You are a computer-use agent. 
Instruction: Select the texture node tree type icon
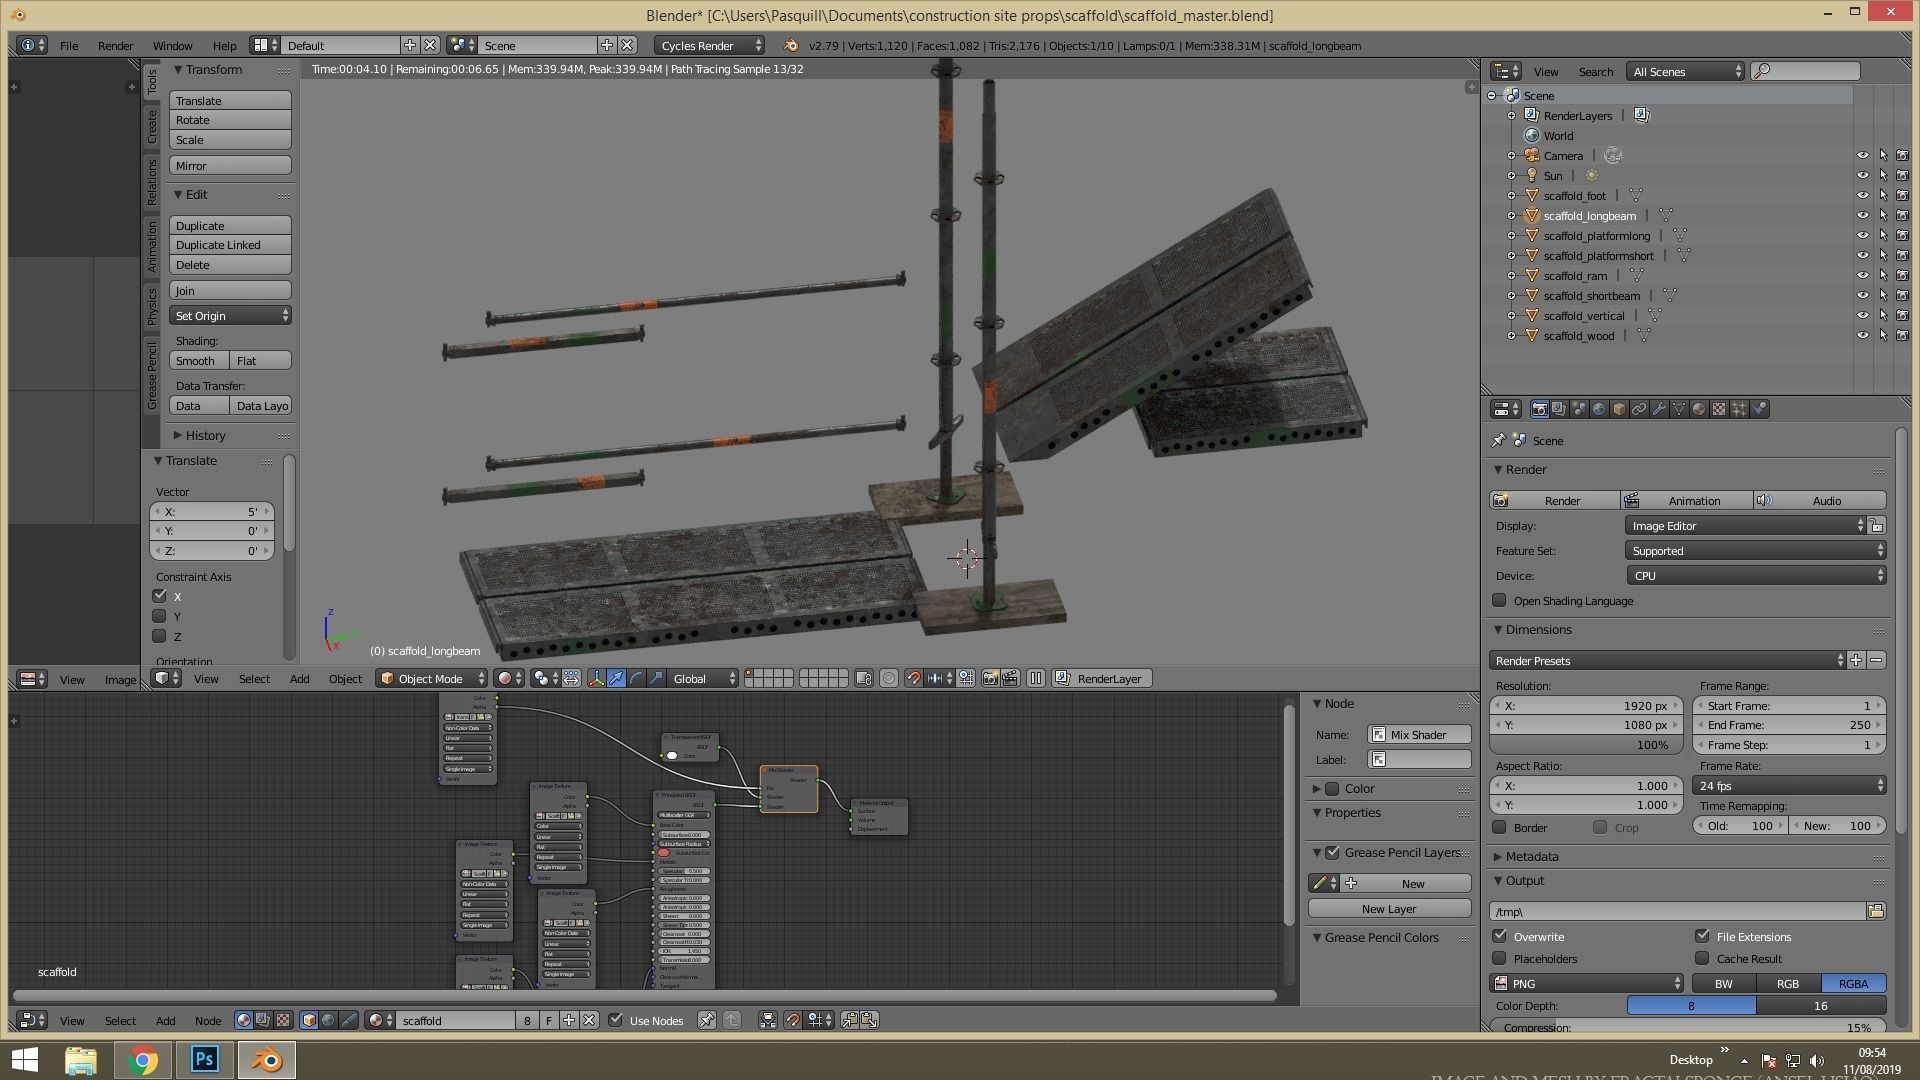pos(283,1020)
